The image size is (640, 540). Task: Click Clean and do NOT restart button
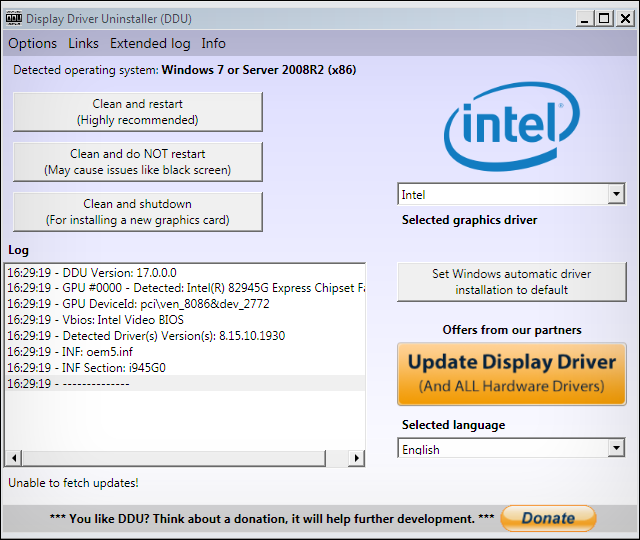138,162
